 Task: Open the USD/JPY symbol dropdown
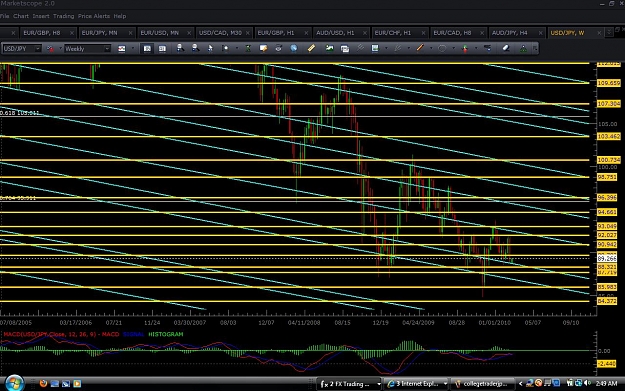37,49
